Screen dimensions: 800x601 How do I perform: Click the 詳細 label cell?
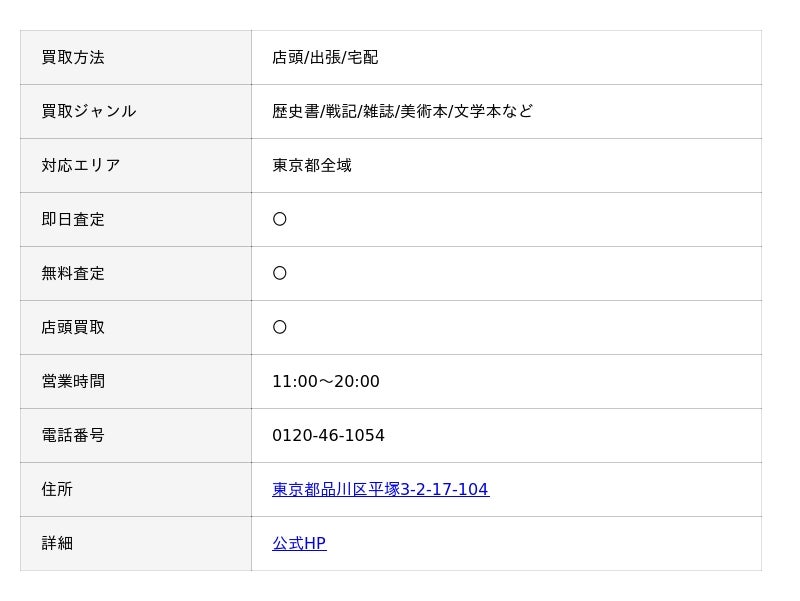tap(57, 544)
